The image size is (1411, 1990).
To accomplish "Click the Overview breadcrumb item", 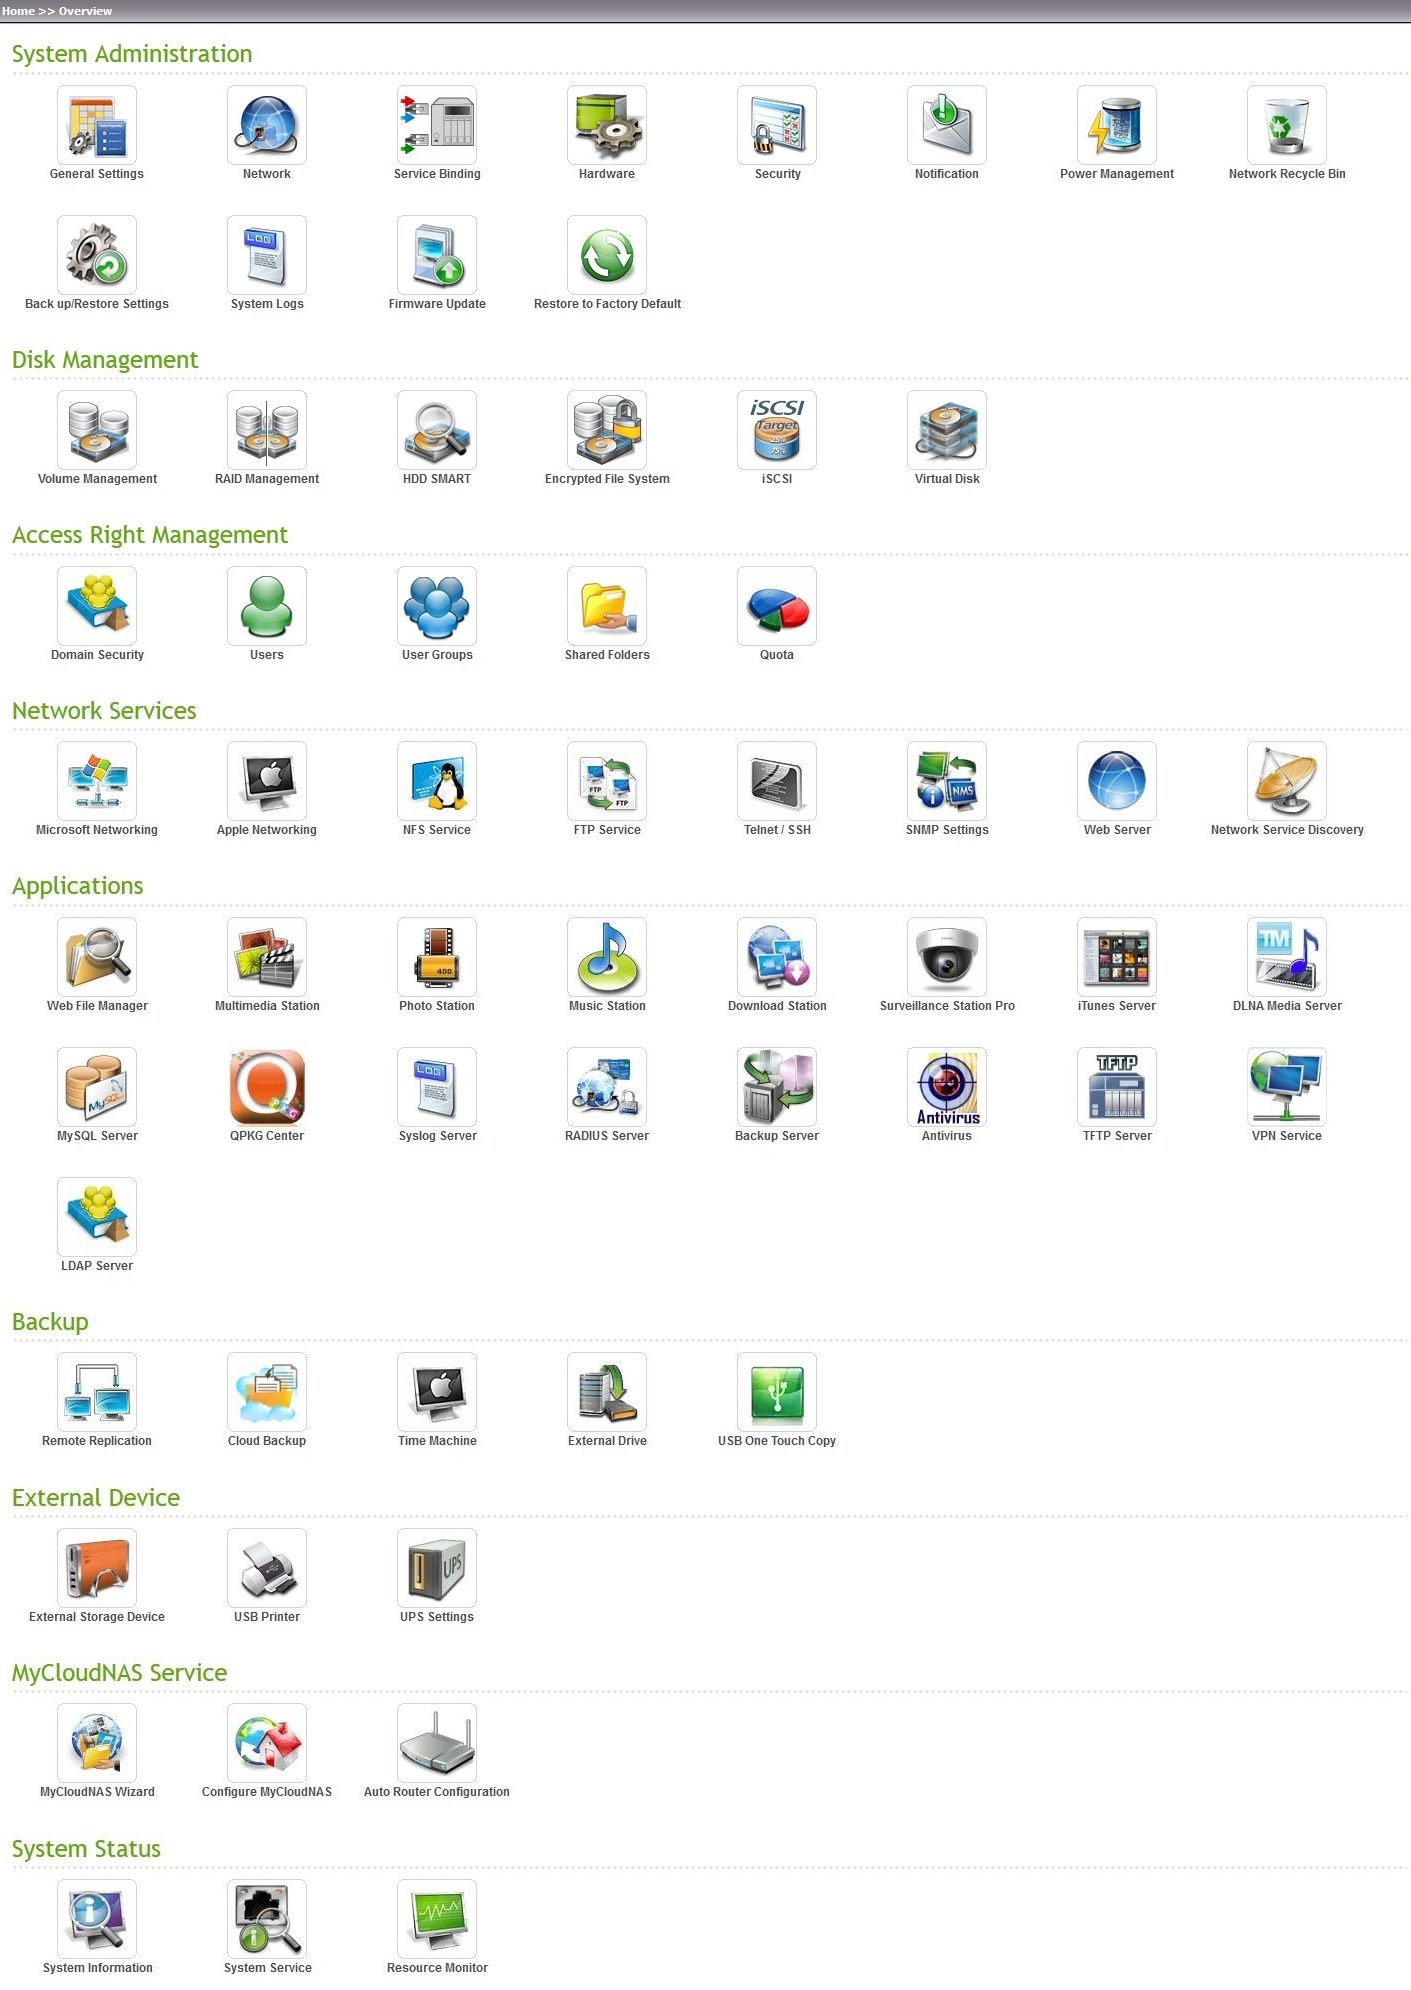I will [x=85, y=11].
